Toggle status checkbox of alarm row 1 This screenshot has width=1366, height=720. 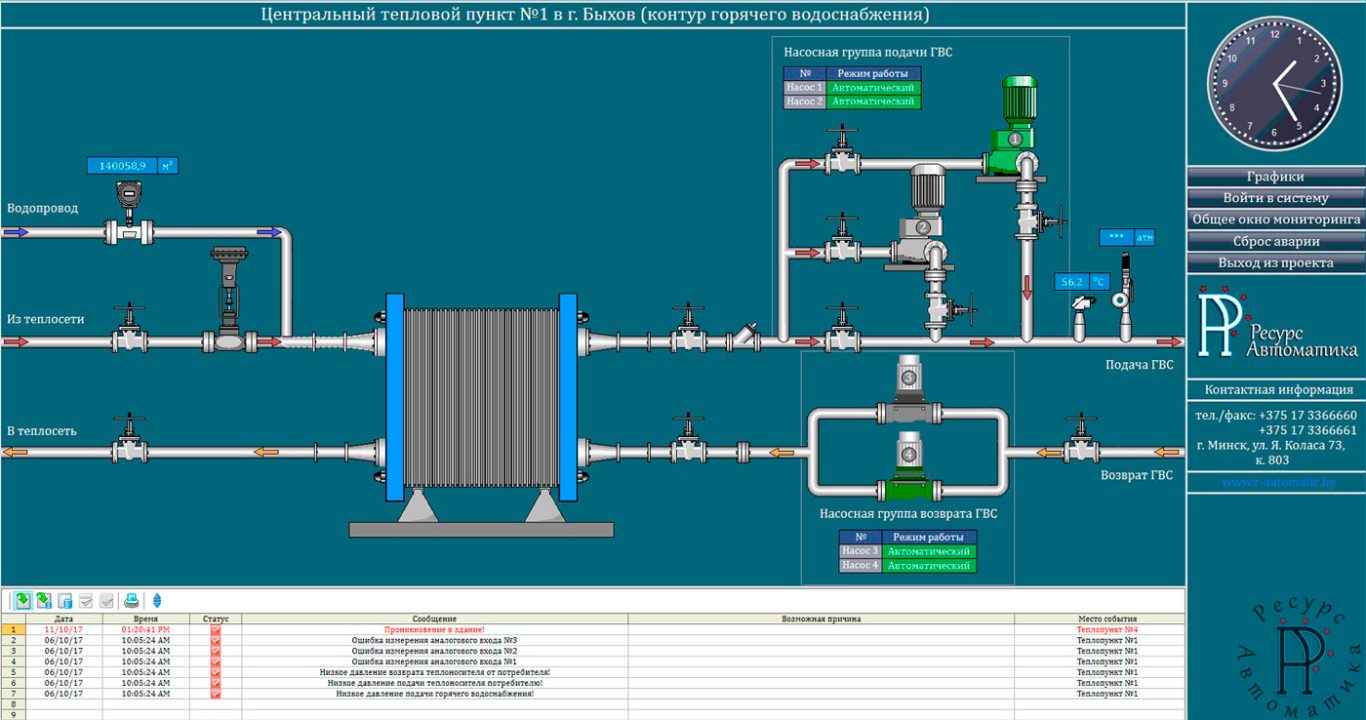point(215,630)
